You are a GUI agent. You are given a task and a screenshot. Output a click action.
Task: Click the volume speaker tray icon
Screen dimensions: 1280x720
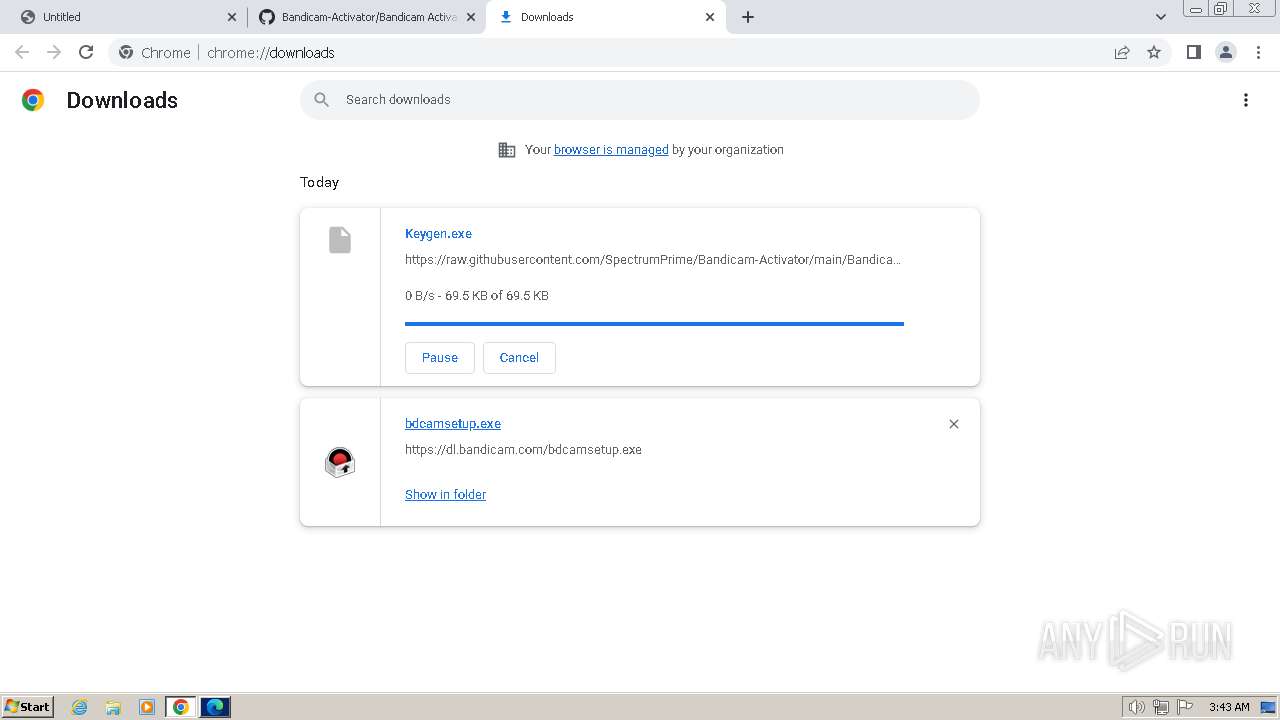1136,707
